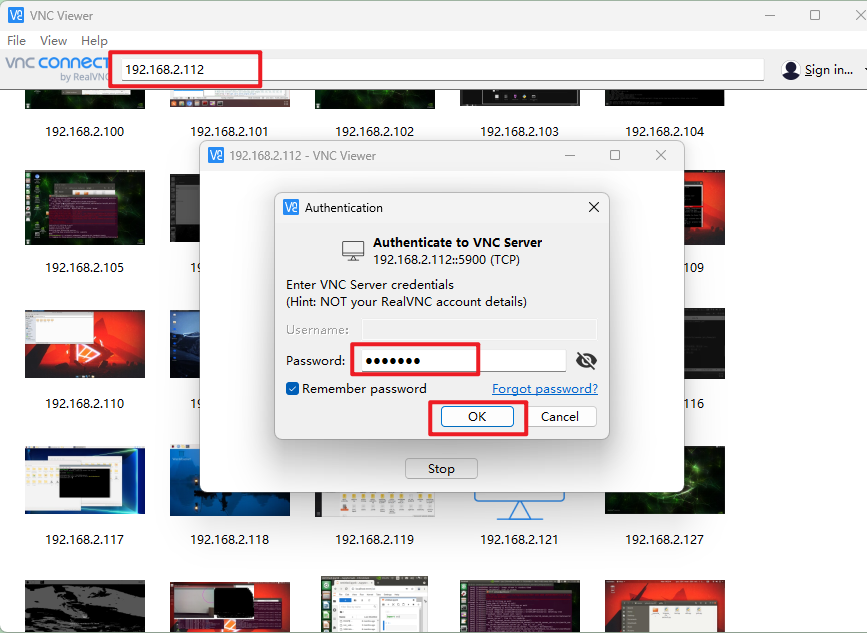Select the 192.168.2.110 thumbnail
The image size is (867, 633).
pos(85,344)
